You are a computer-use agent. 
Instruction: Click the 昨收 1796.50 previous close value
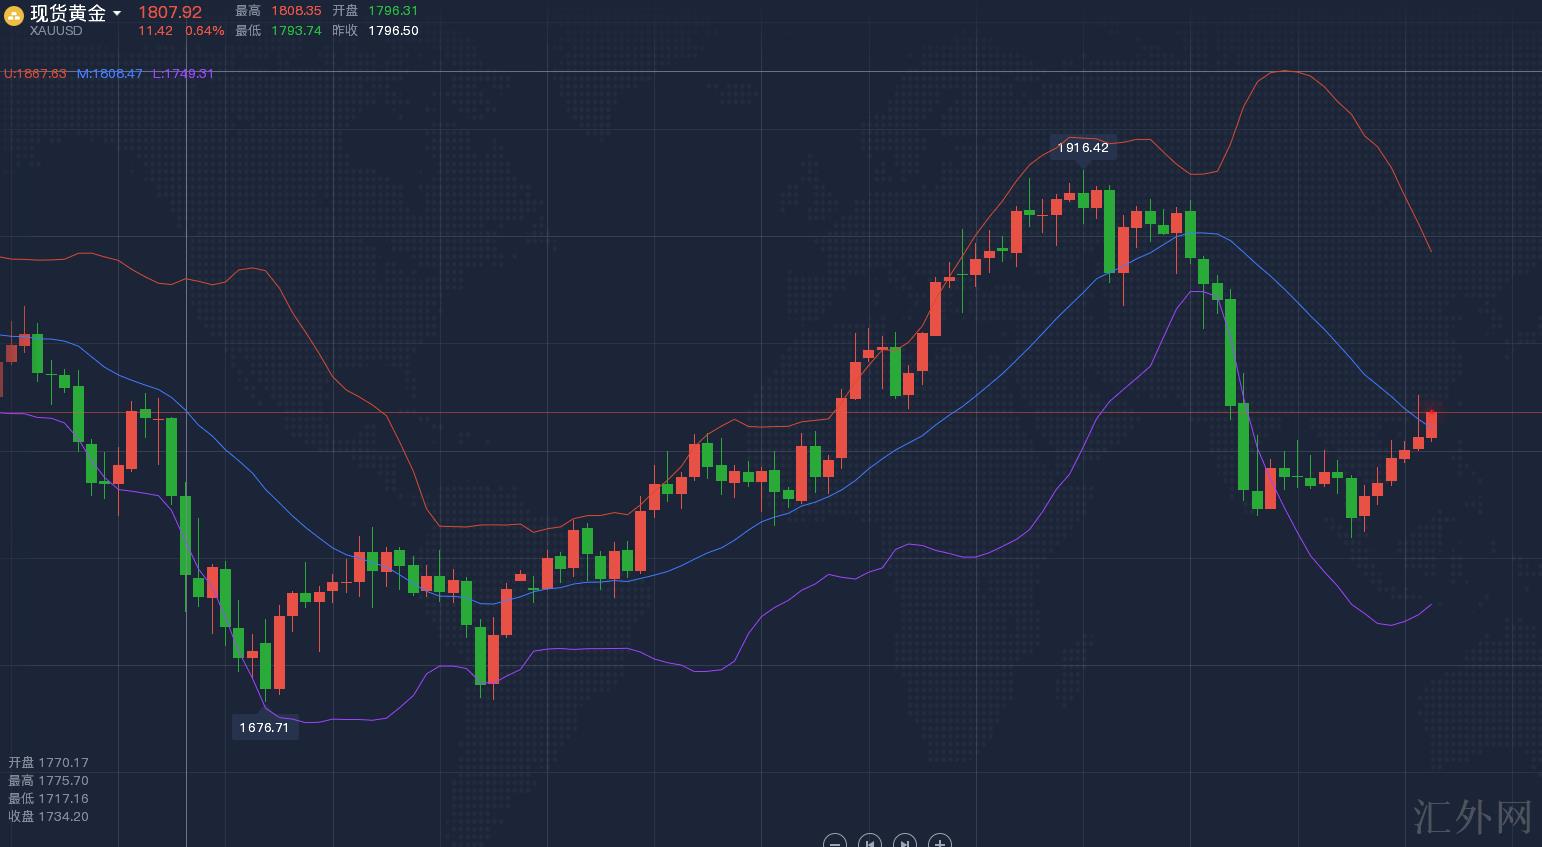(393, 31)
